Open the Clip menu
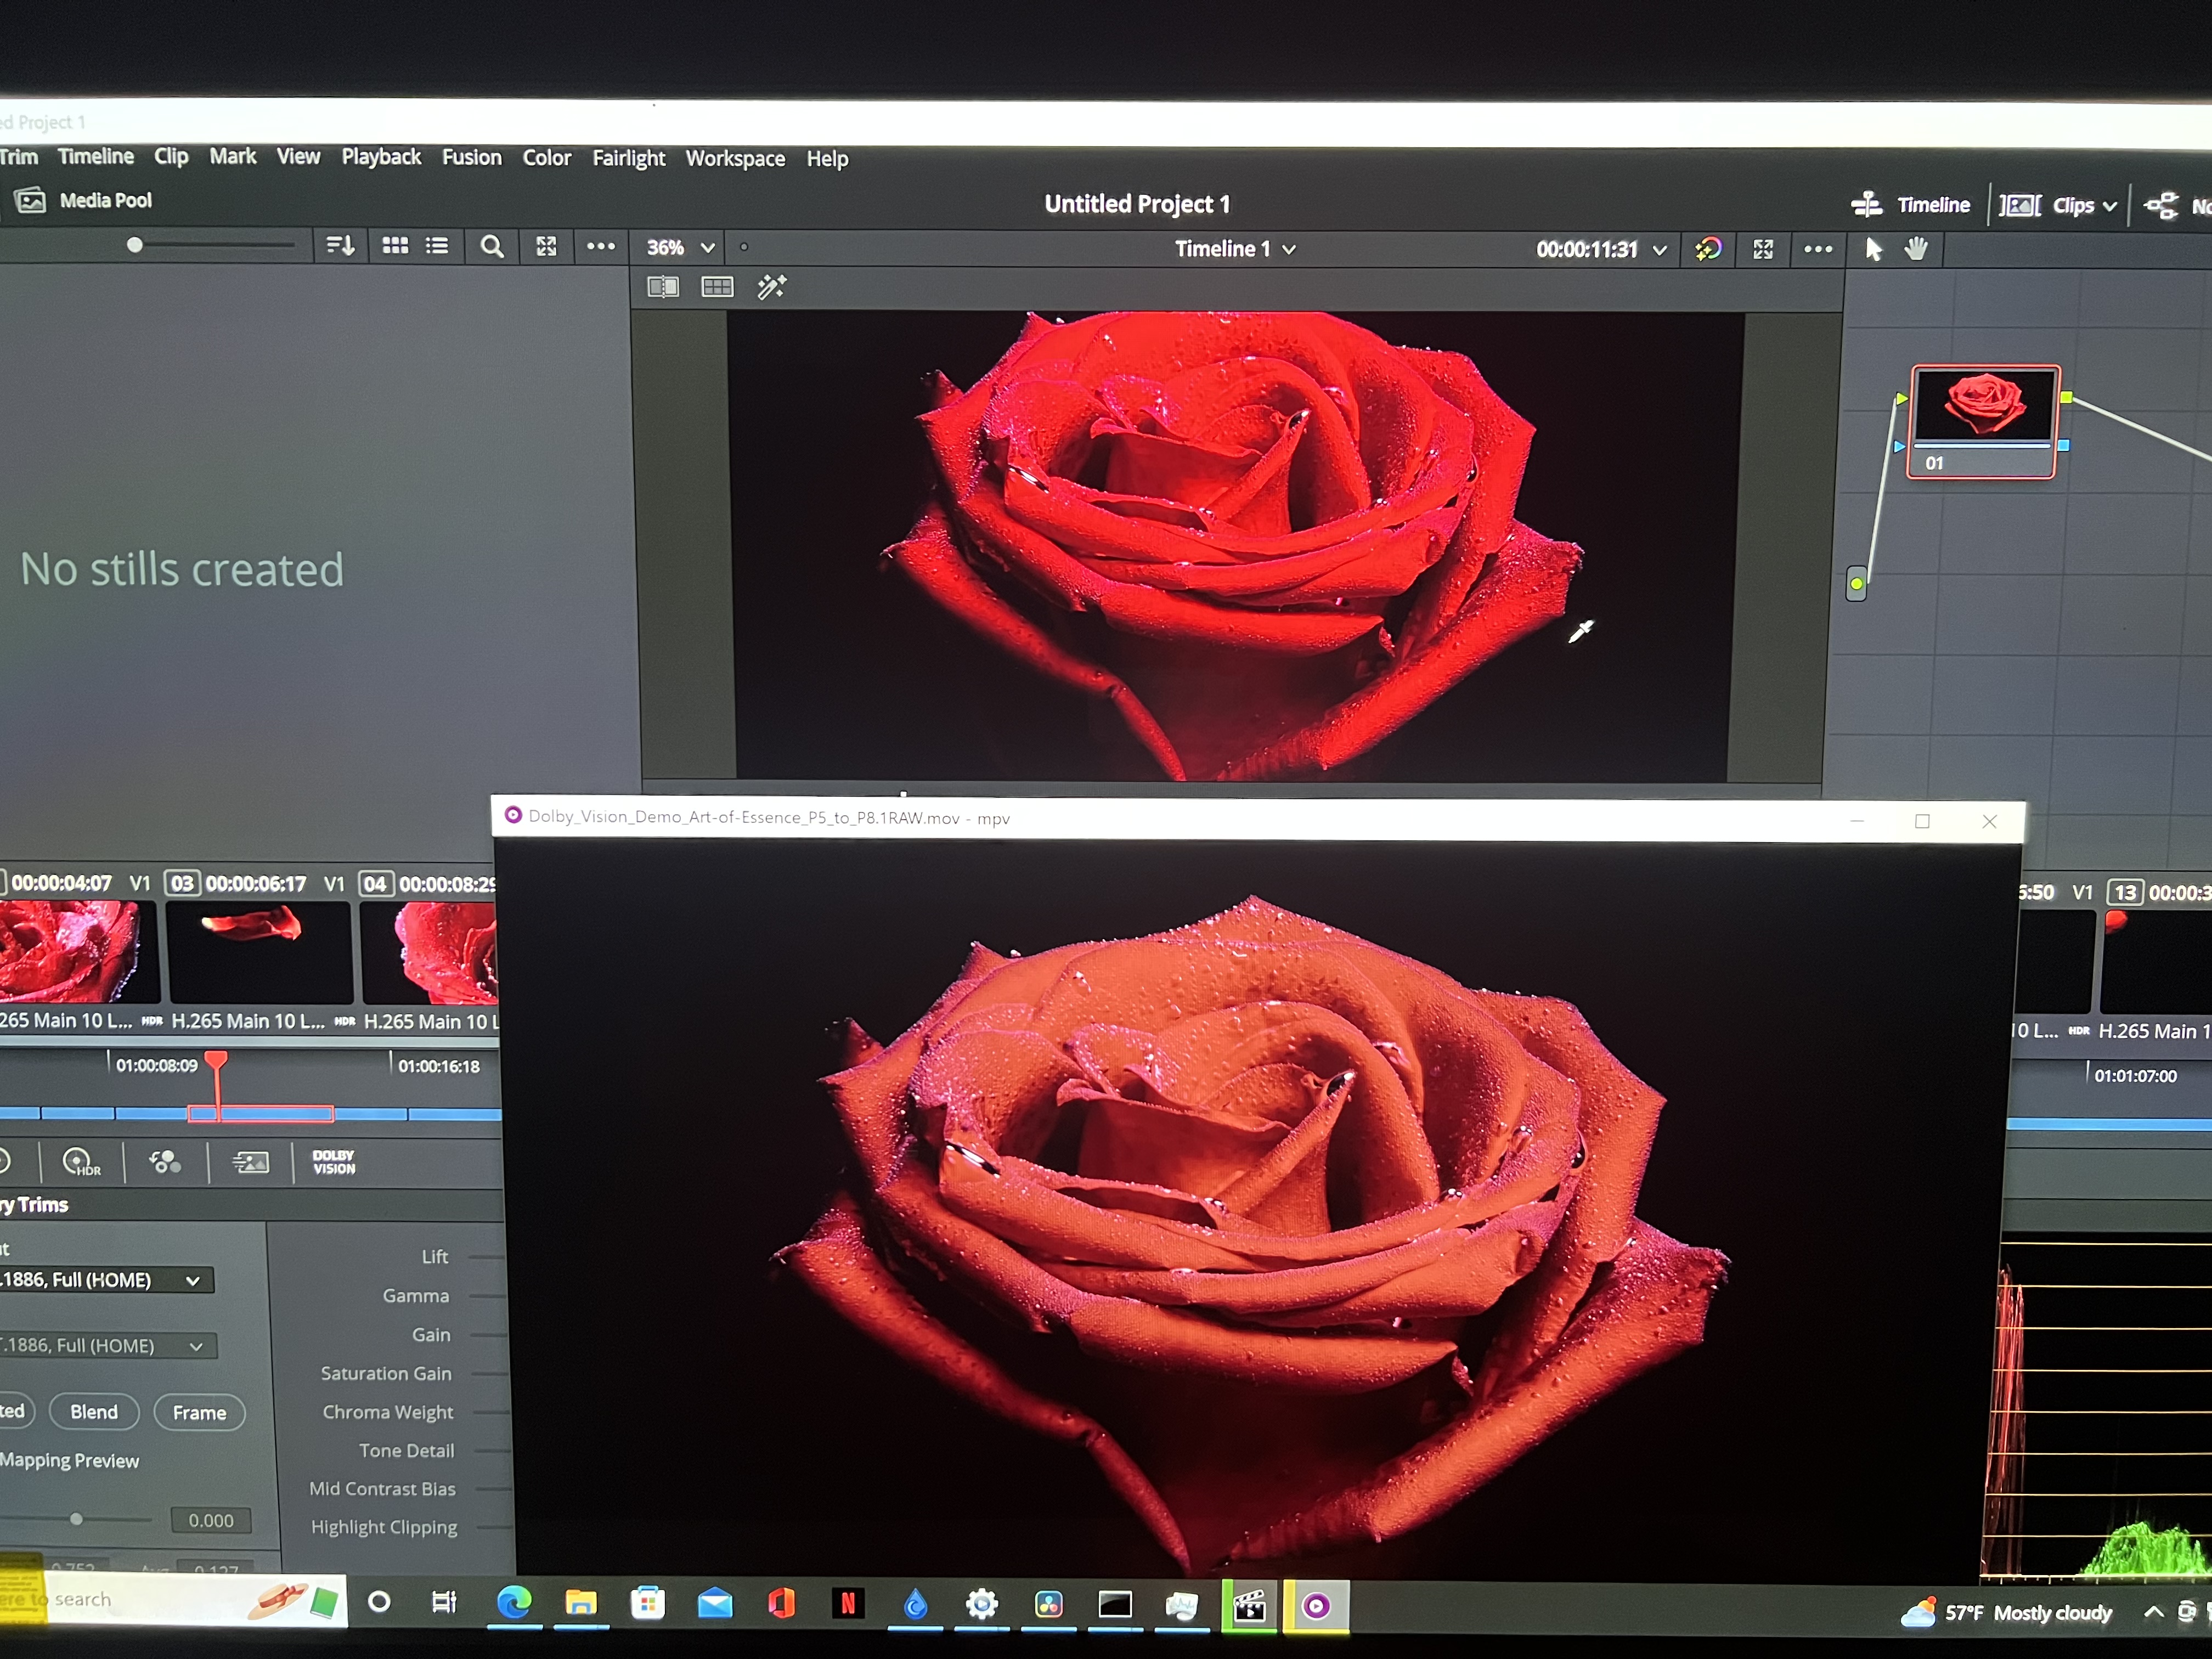 click(171, 157)
